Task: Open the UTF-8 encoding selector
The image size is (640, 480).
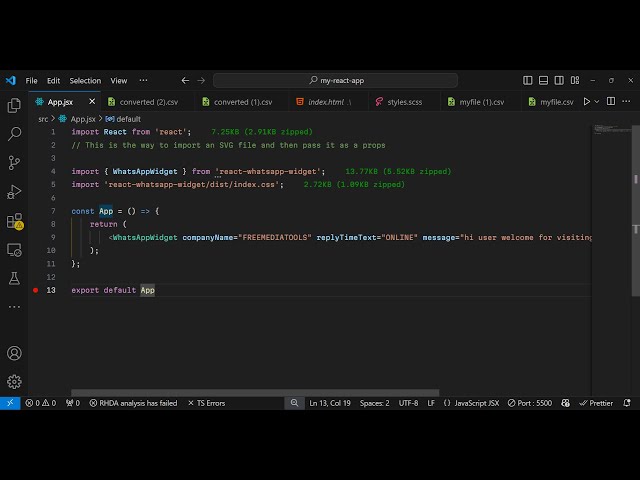Action: click(408, 403)
